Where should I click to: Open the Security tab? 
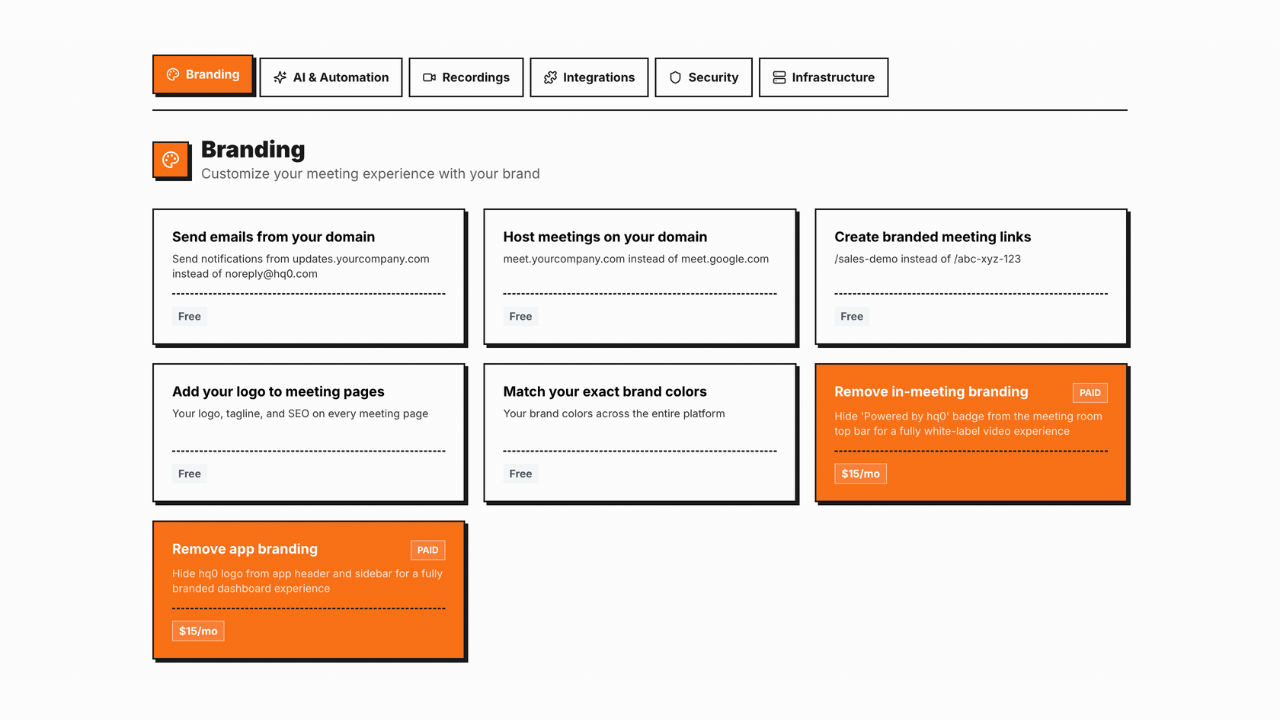click(x=703, y=77)
